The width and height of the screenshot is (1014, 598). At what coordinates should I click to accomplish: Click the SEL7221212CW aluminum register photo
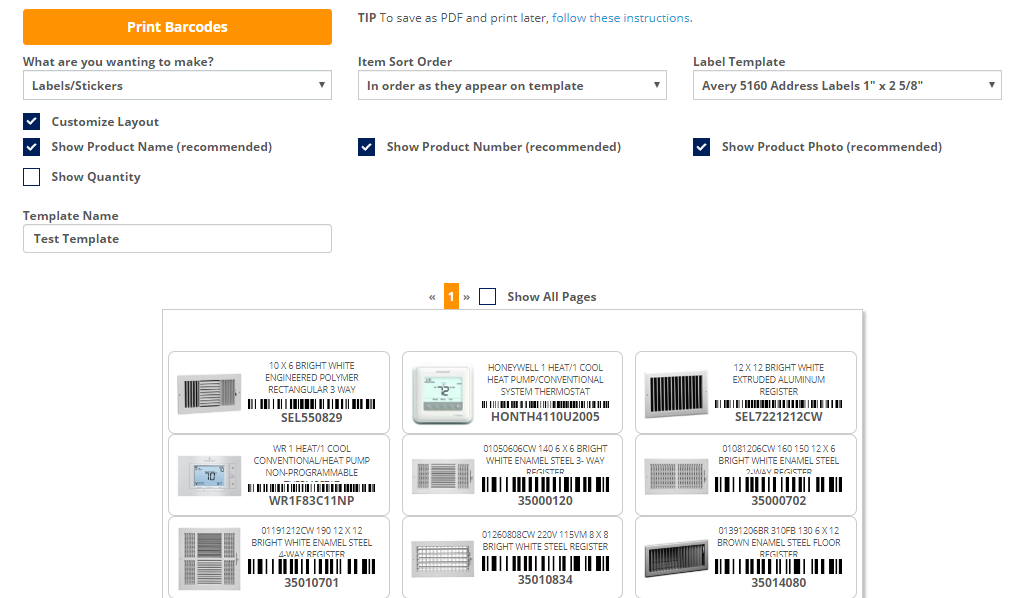click(x=676, y=394)
